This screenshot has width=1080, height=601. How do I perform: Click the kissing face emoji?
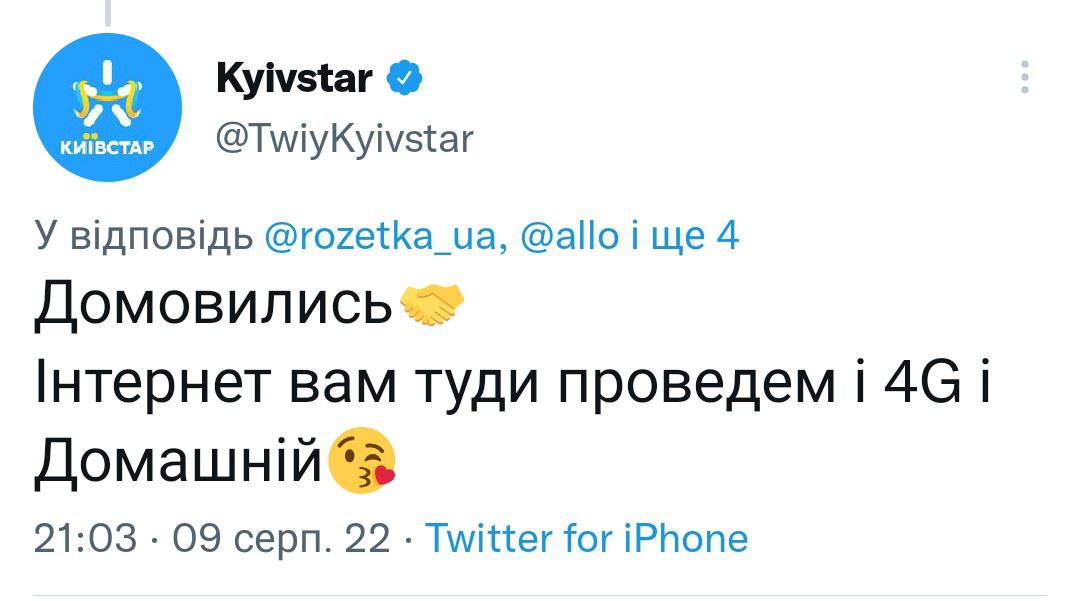[363, 464]
